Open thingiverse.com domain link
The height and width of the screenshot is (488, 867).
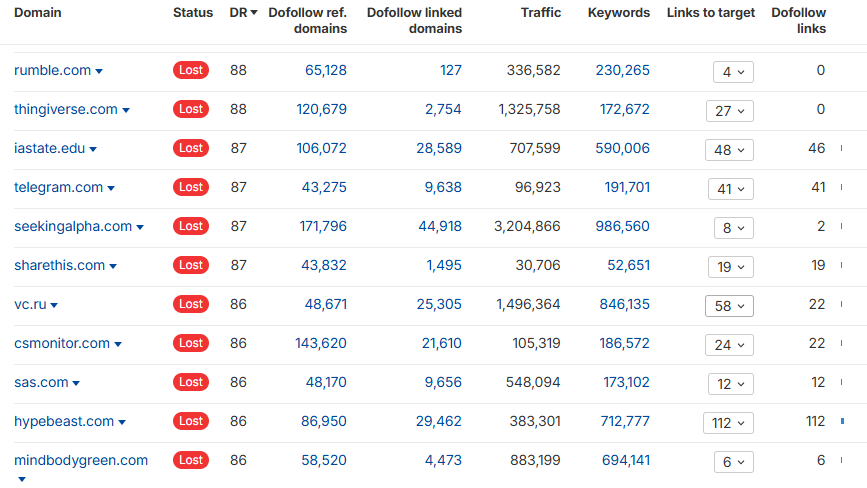coord(66,109)
